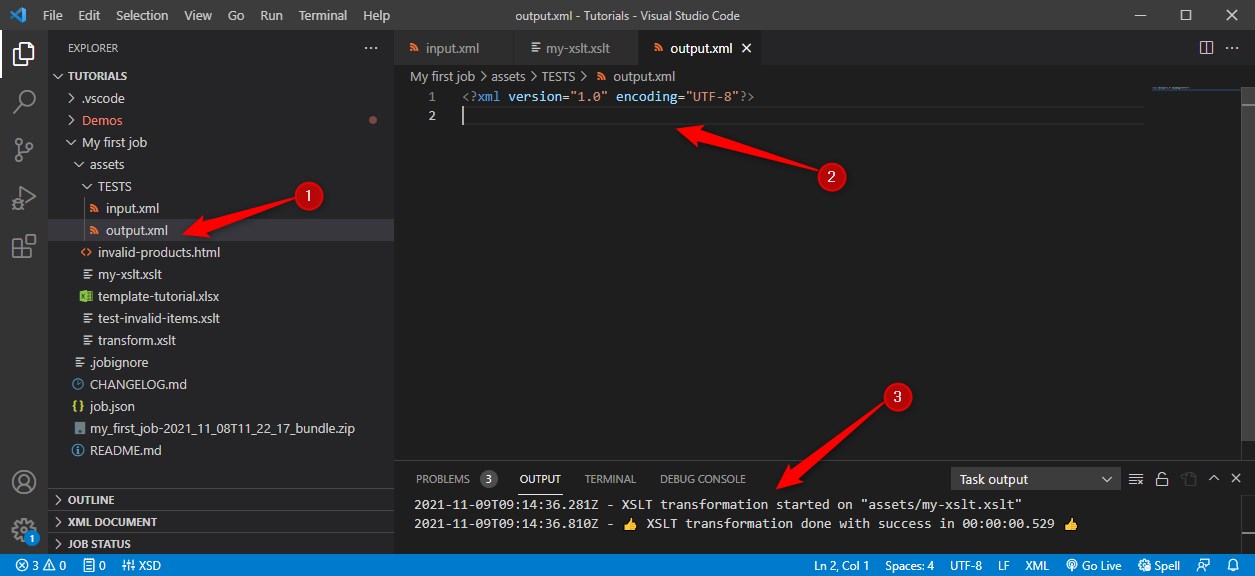1255x576 pixels.
Task: Open the Task output channel dropdown
Action: 1036,479
